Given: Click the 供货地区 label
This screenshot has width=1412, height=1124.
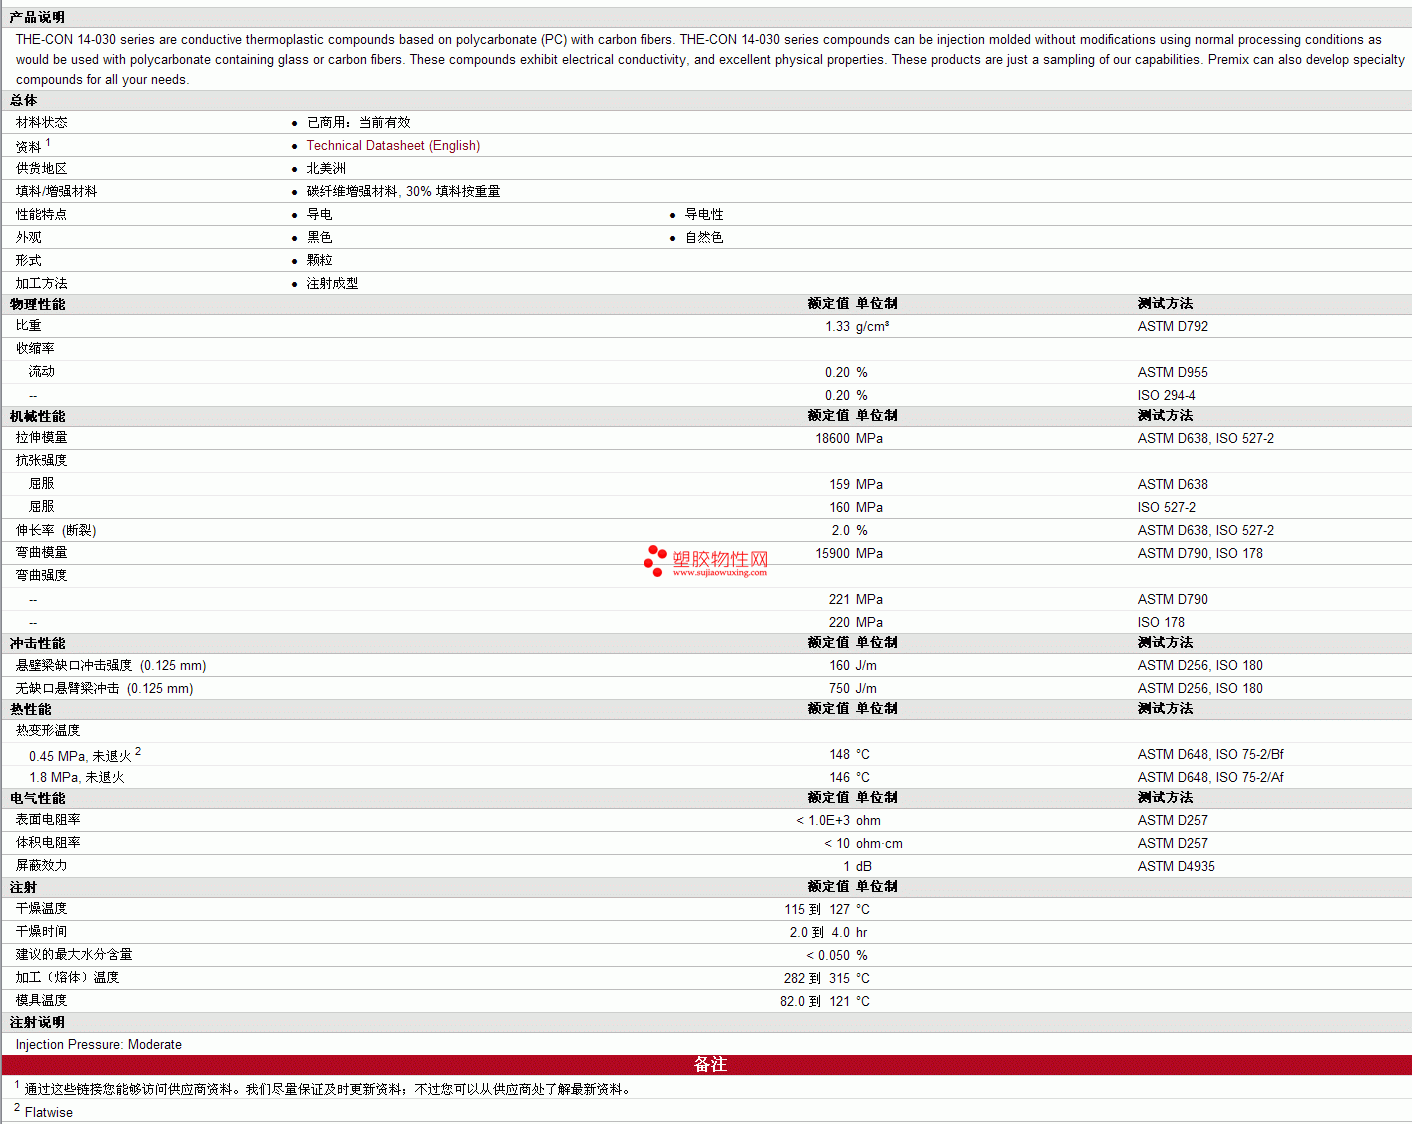Looking at the screenshot, I should click(x=42, y=169).
